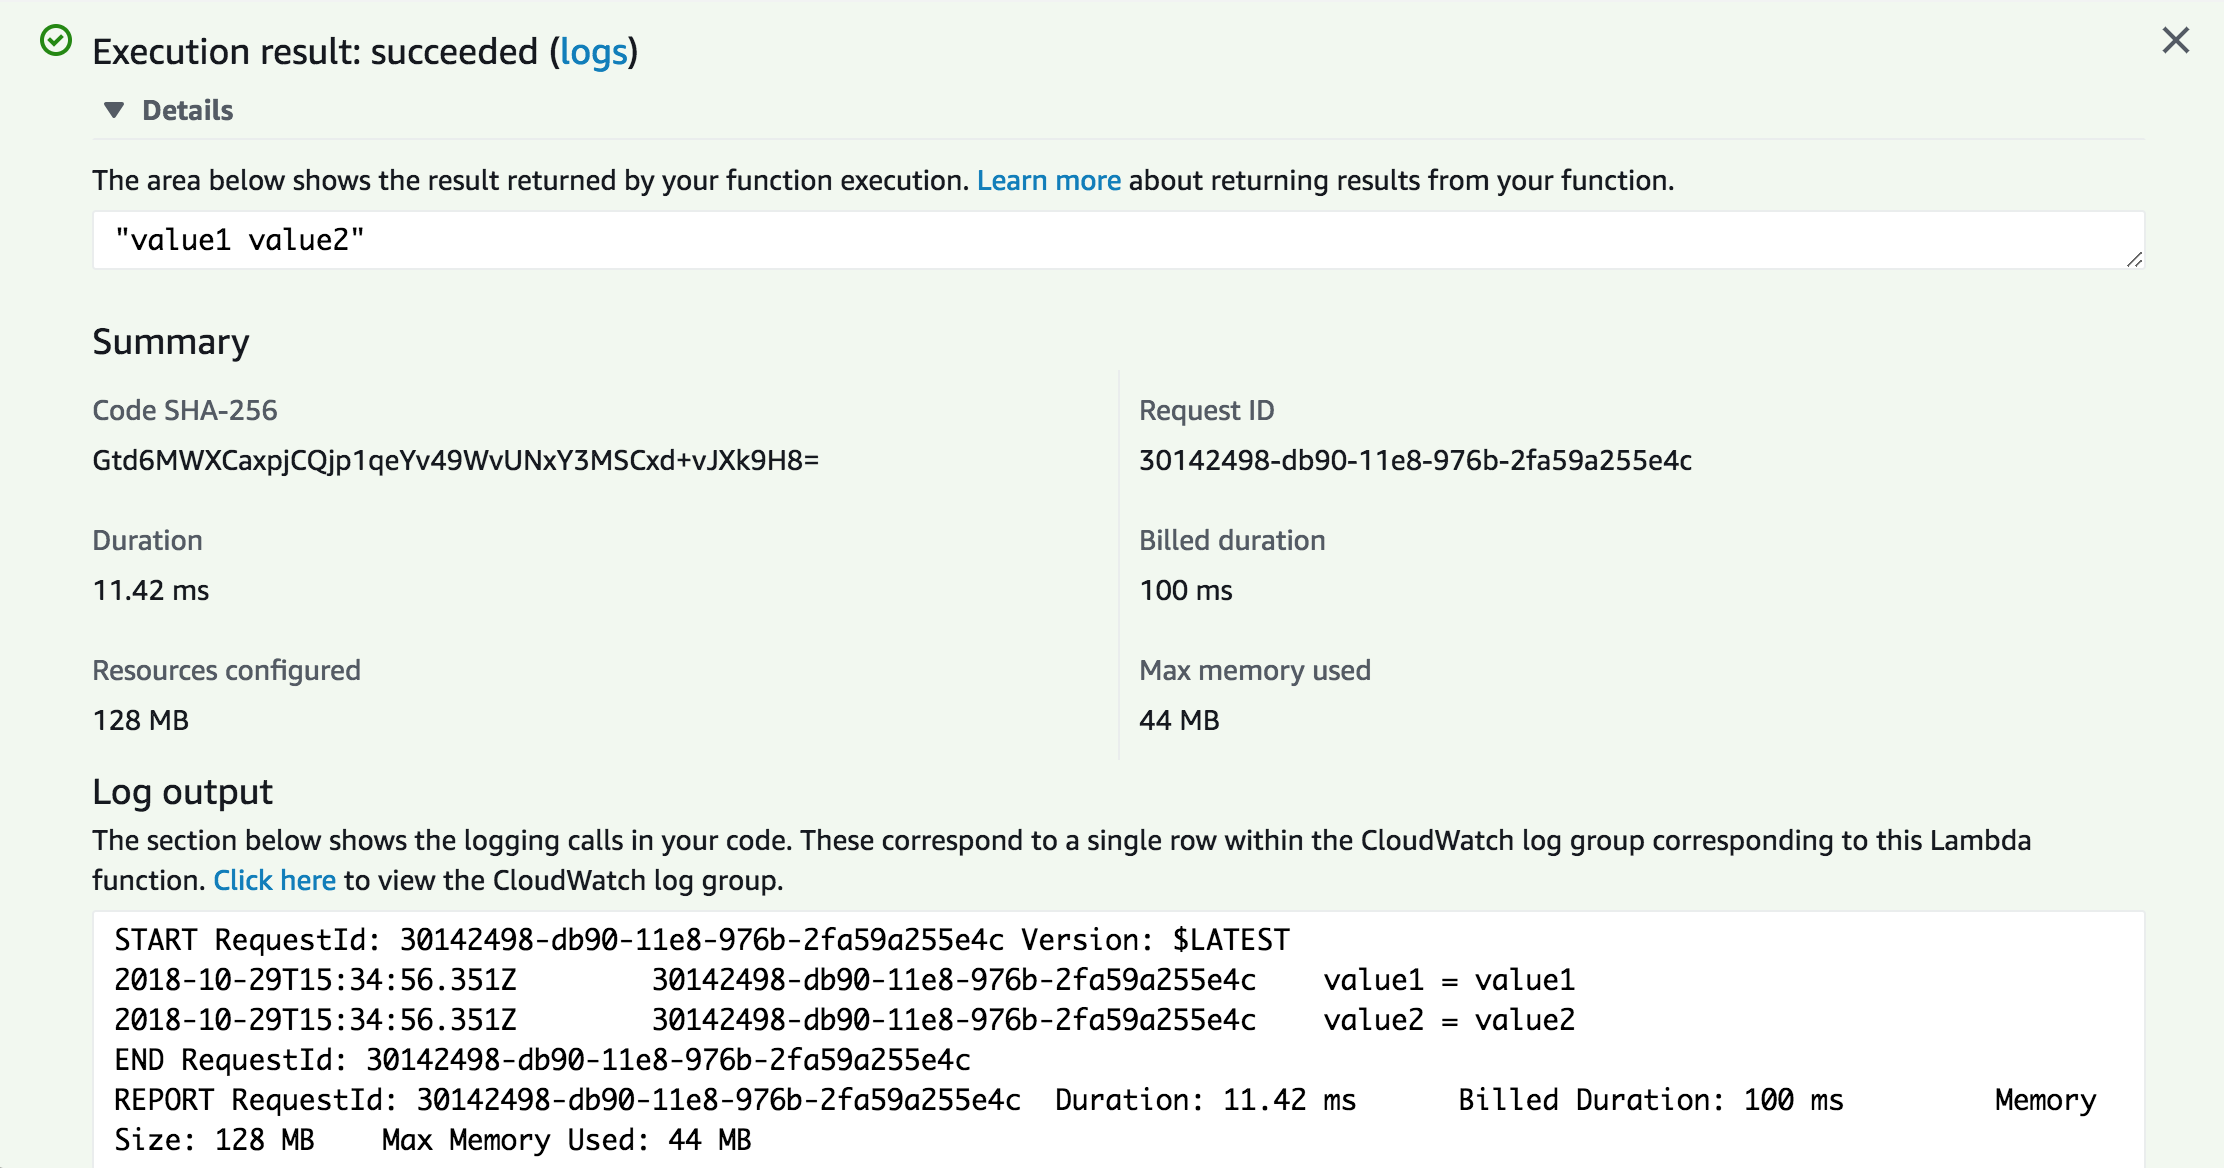2224x1168 pixels.
Task: Click the Details label text
Action: coord(187,110)
